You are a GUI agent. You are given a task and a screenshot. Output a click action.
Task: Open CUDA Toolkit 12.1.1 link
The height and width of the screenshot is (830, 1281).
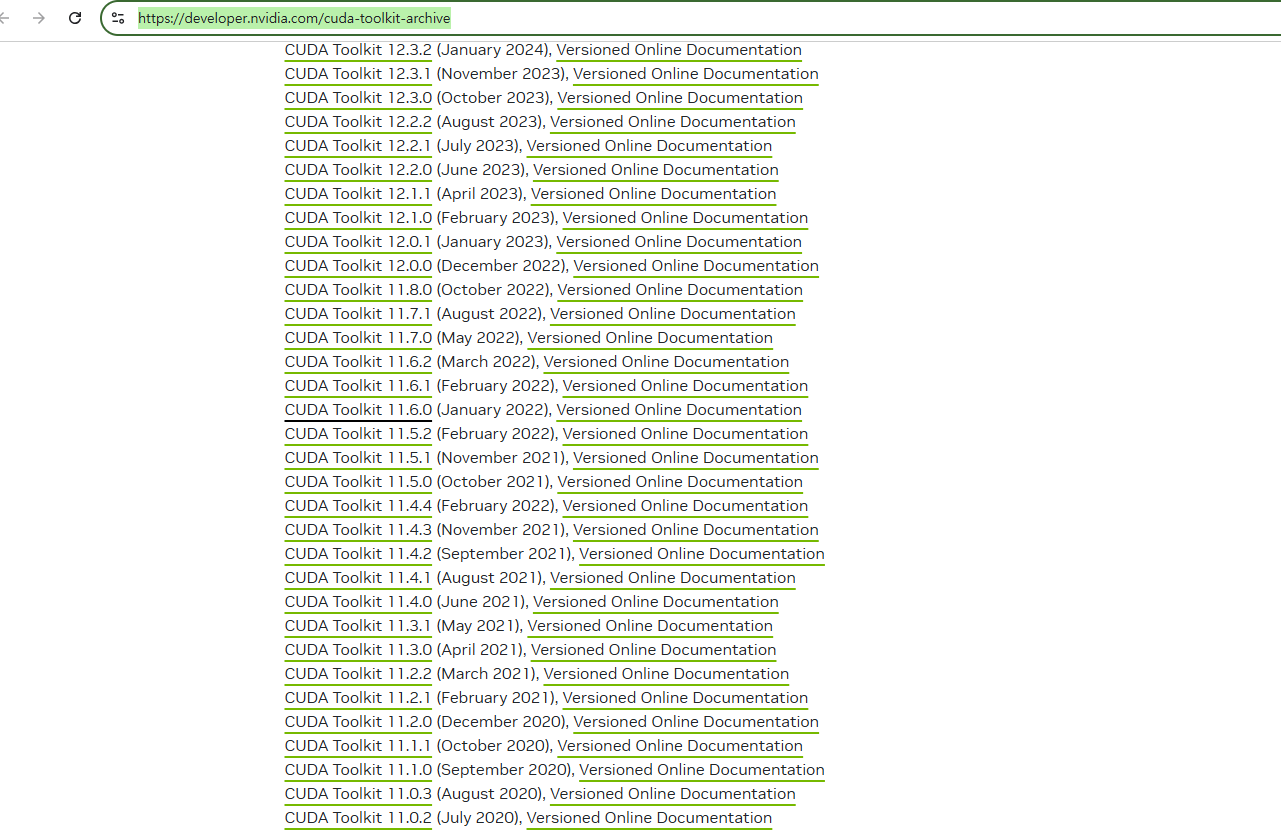[358, 194]
